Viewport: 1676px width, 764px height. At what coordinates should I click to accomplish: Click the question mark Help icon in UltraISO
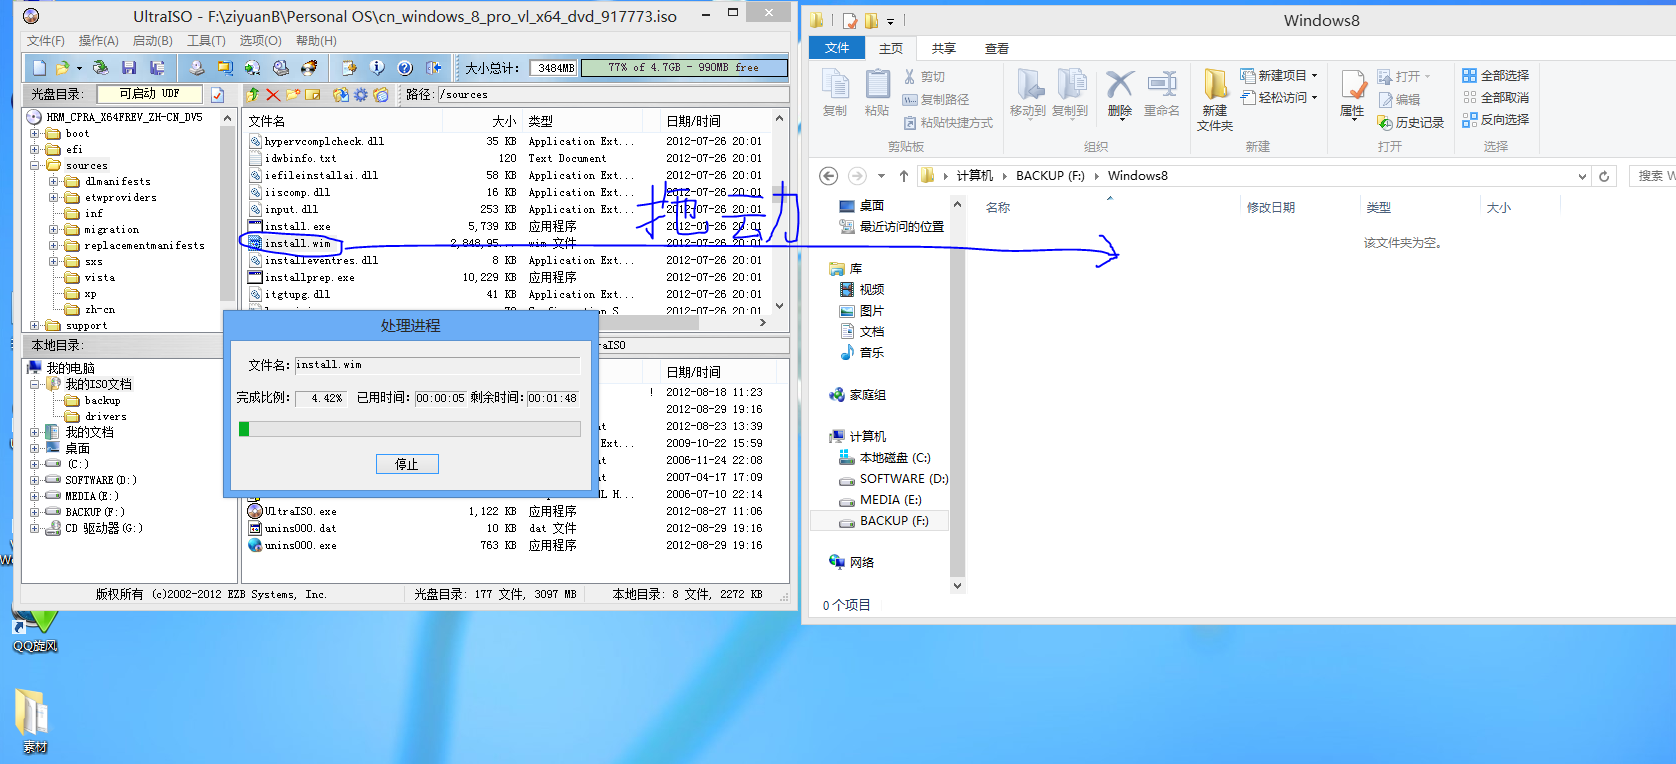405,68
